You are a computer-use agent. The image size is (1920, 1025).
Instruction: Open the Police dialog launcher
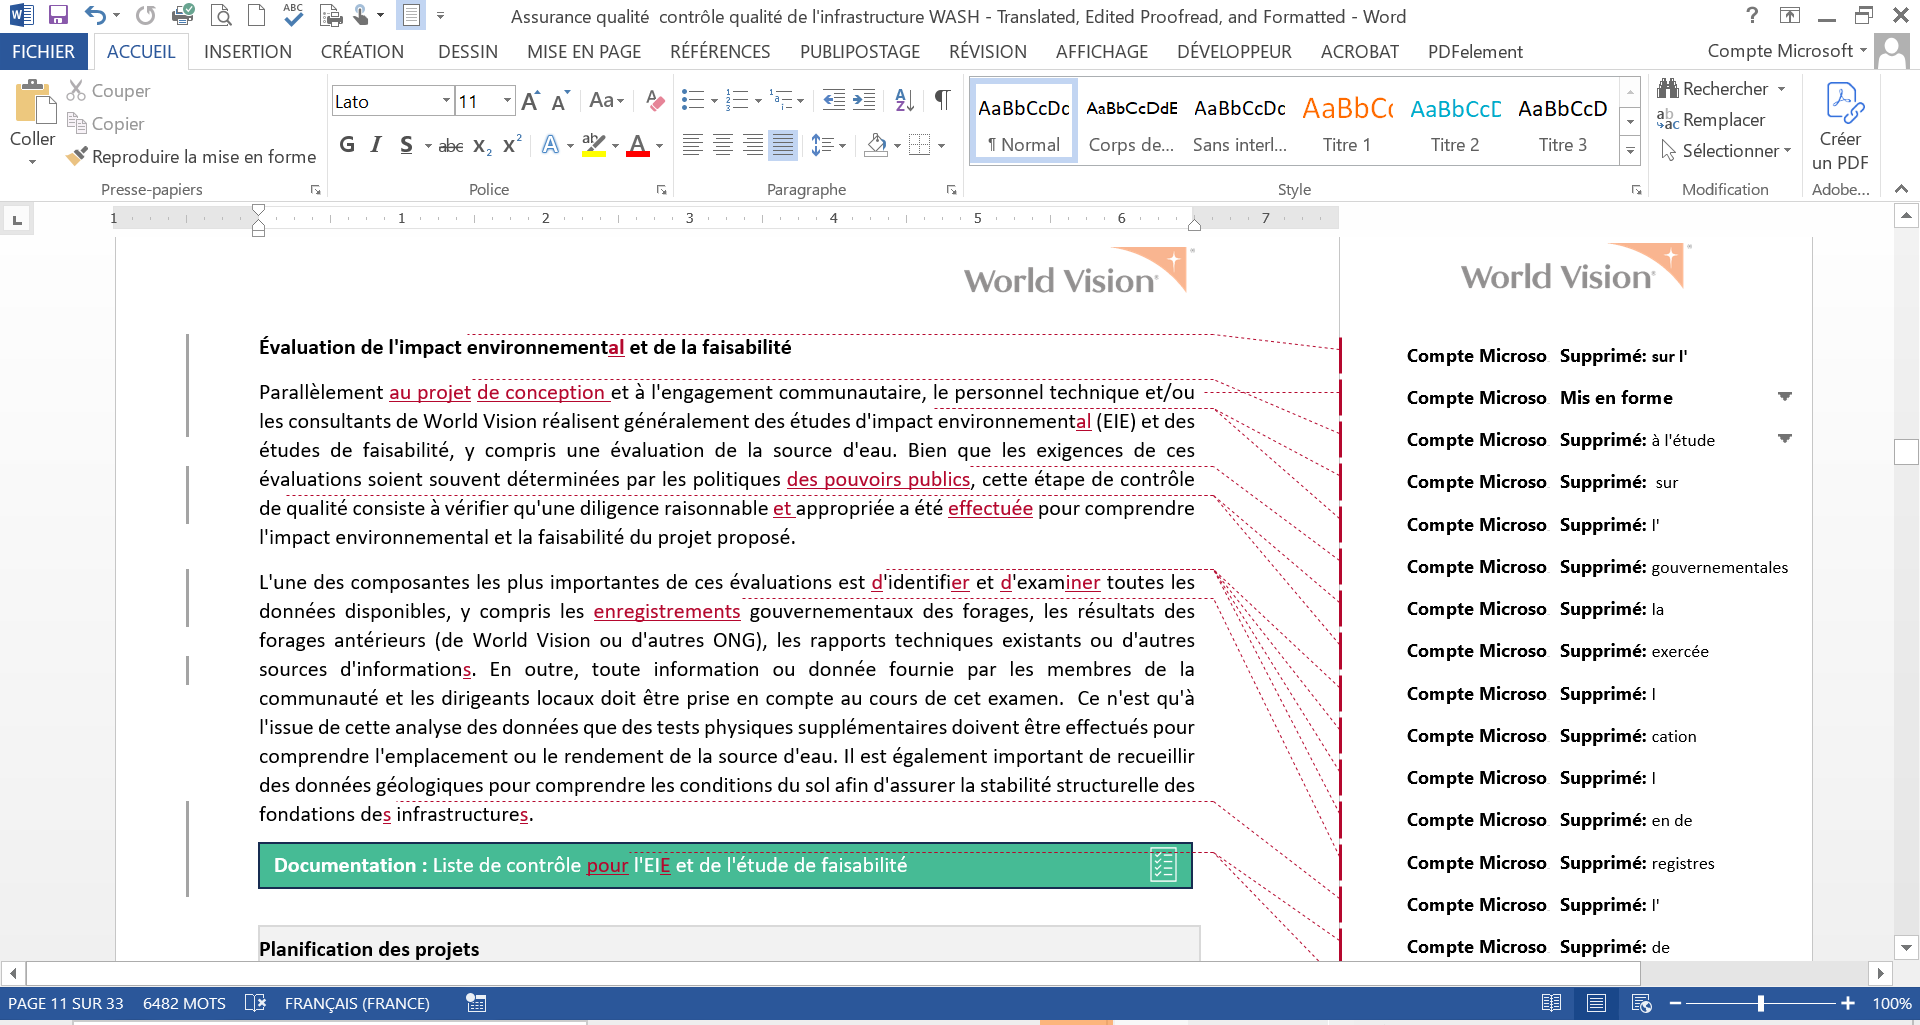coord(661,190)
